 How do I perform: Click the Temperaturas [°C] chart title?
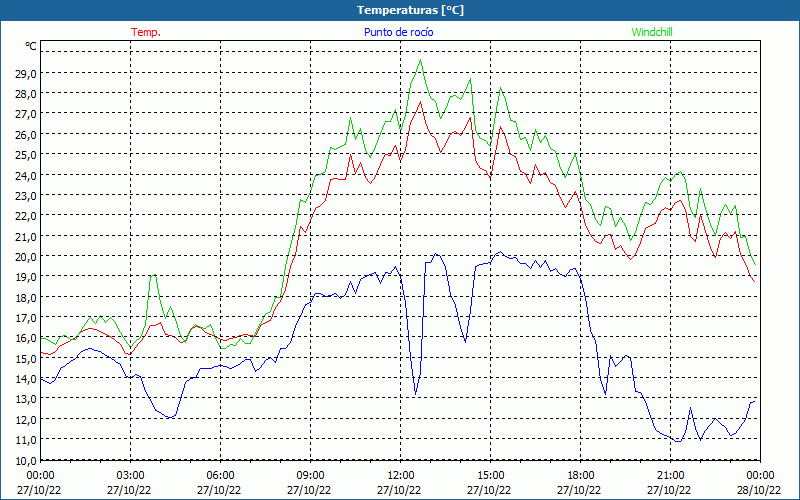pyautogui.click(x=410, y=10)
